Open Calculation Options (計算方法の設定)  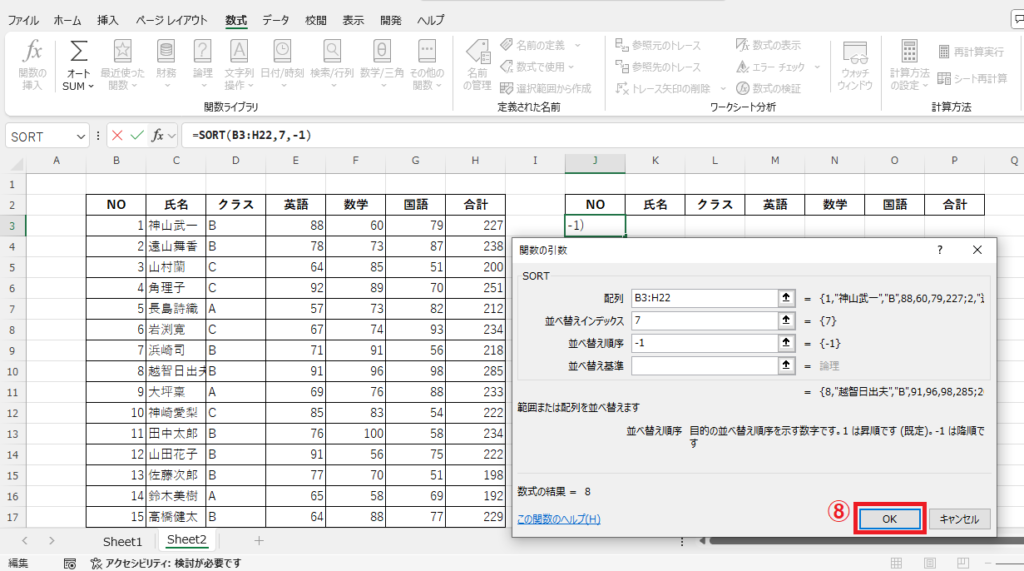[x=909, y=65]
